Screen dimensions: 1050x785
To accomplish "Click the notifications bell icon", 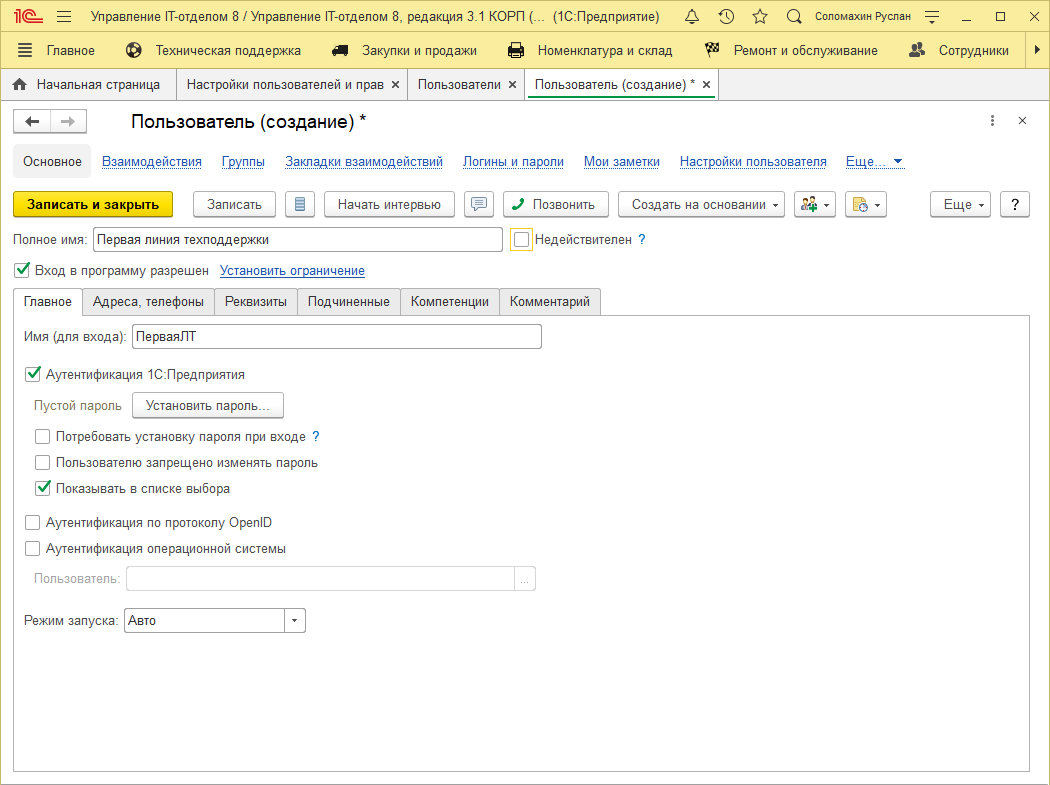I will point(692,17).
